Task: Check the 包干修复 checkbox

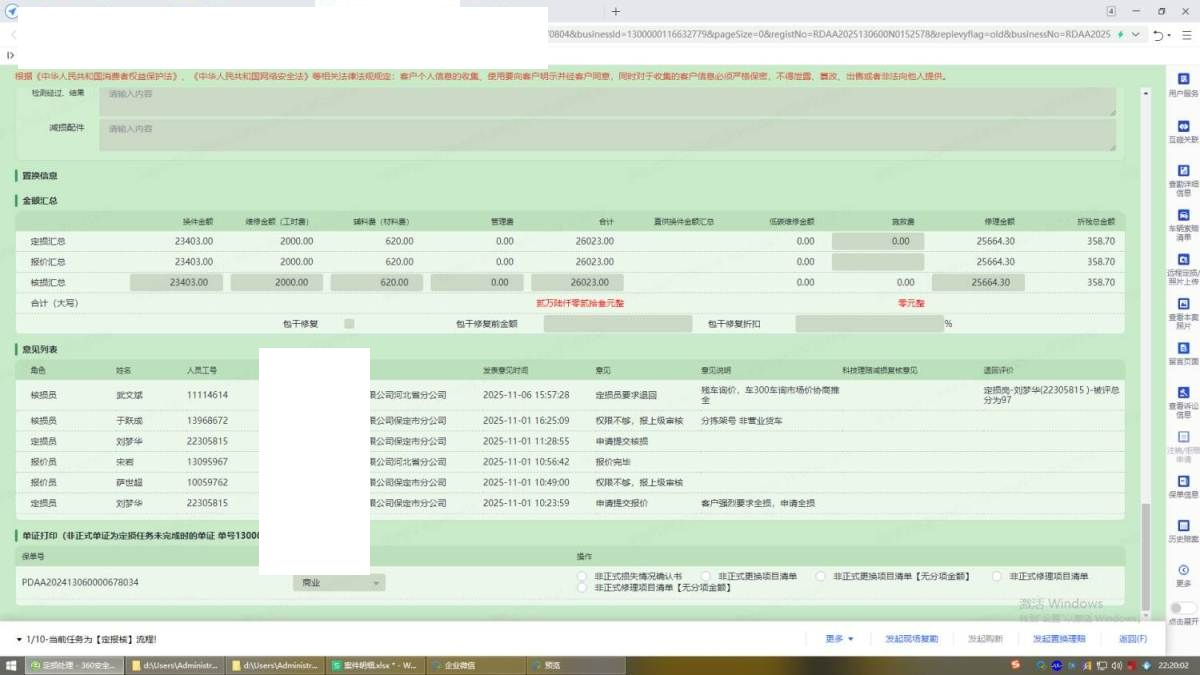Action: (349, 324)
